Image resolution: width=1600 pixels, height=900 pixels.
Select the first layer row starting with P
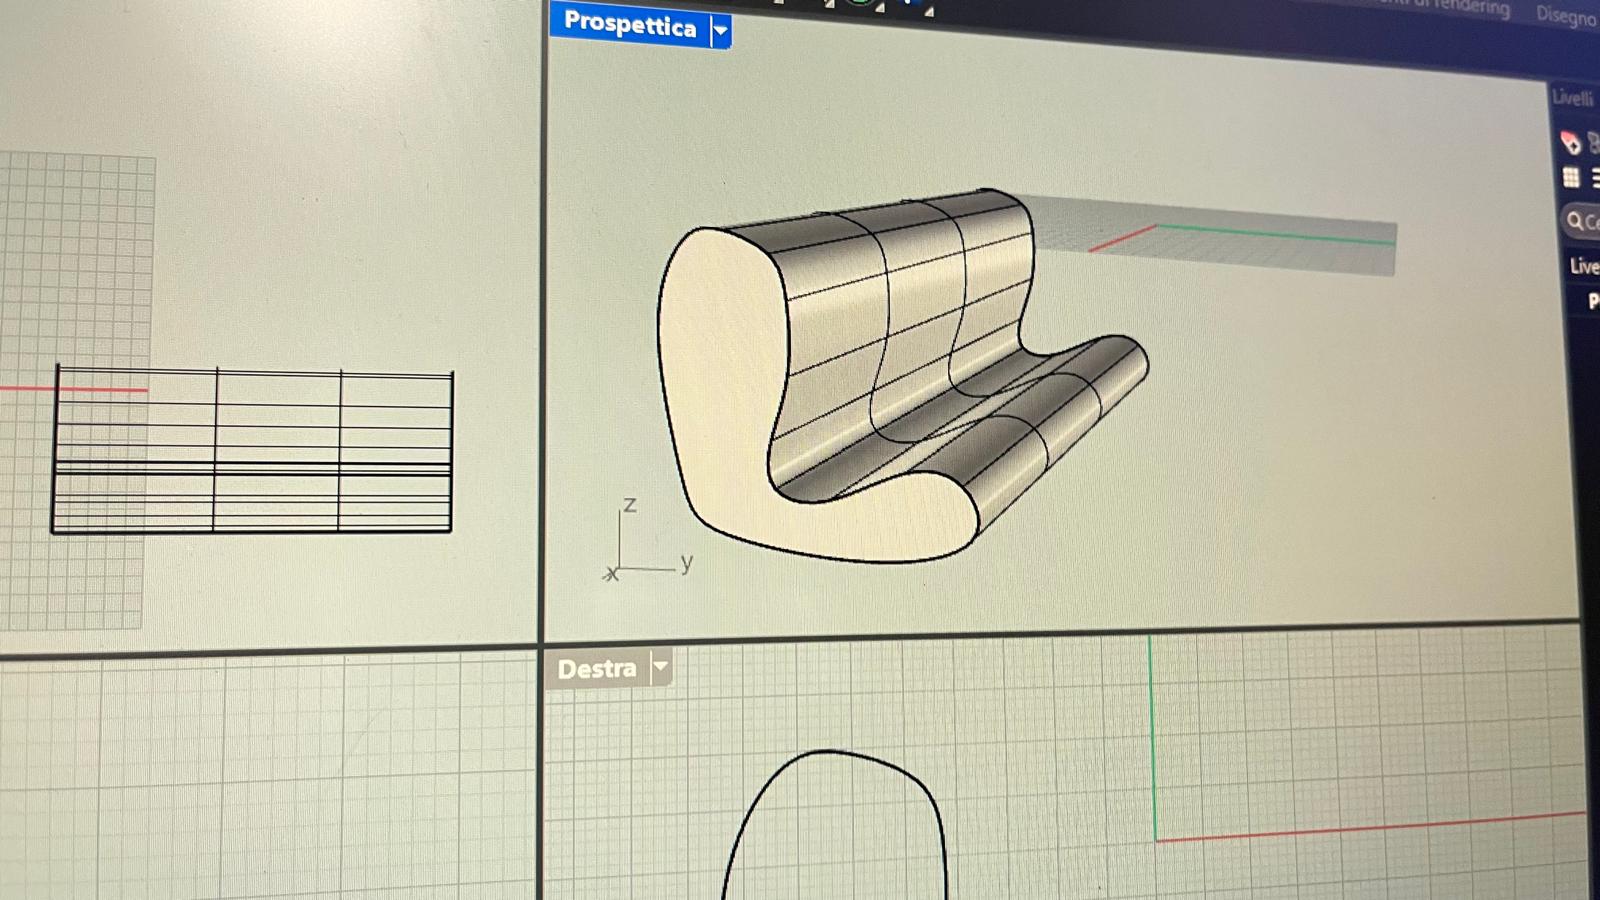(x=1592, y=301)
